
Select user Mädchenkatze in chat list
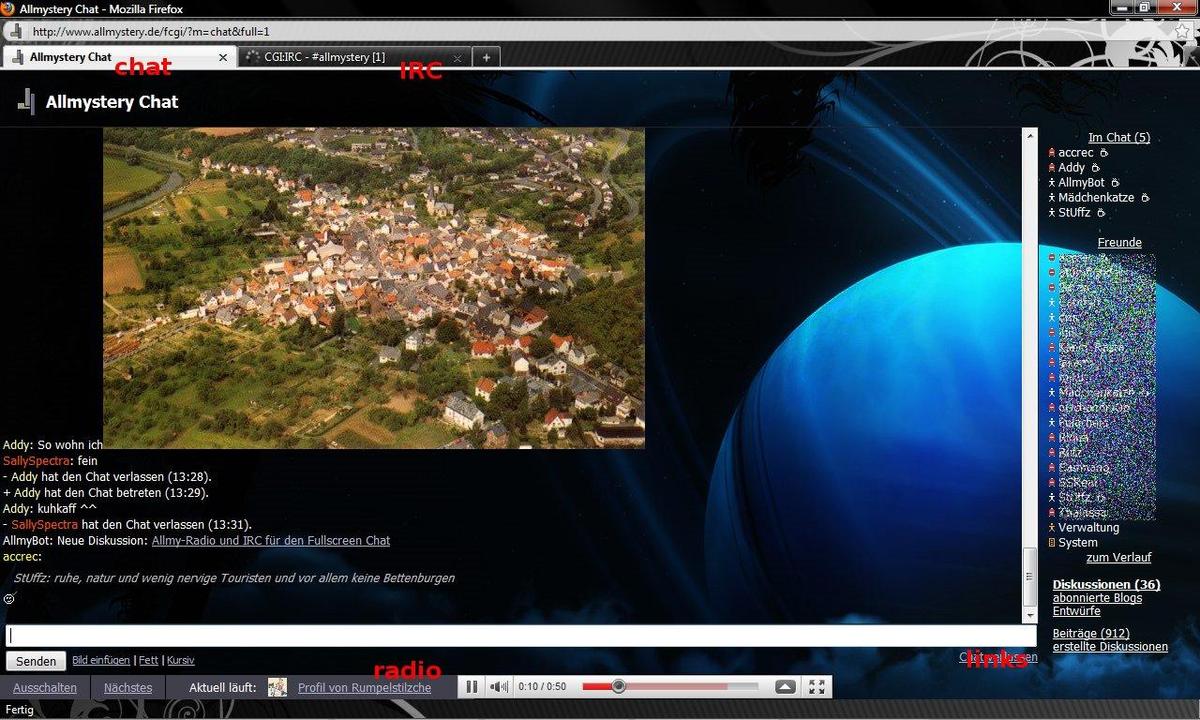point(1097,198)
